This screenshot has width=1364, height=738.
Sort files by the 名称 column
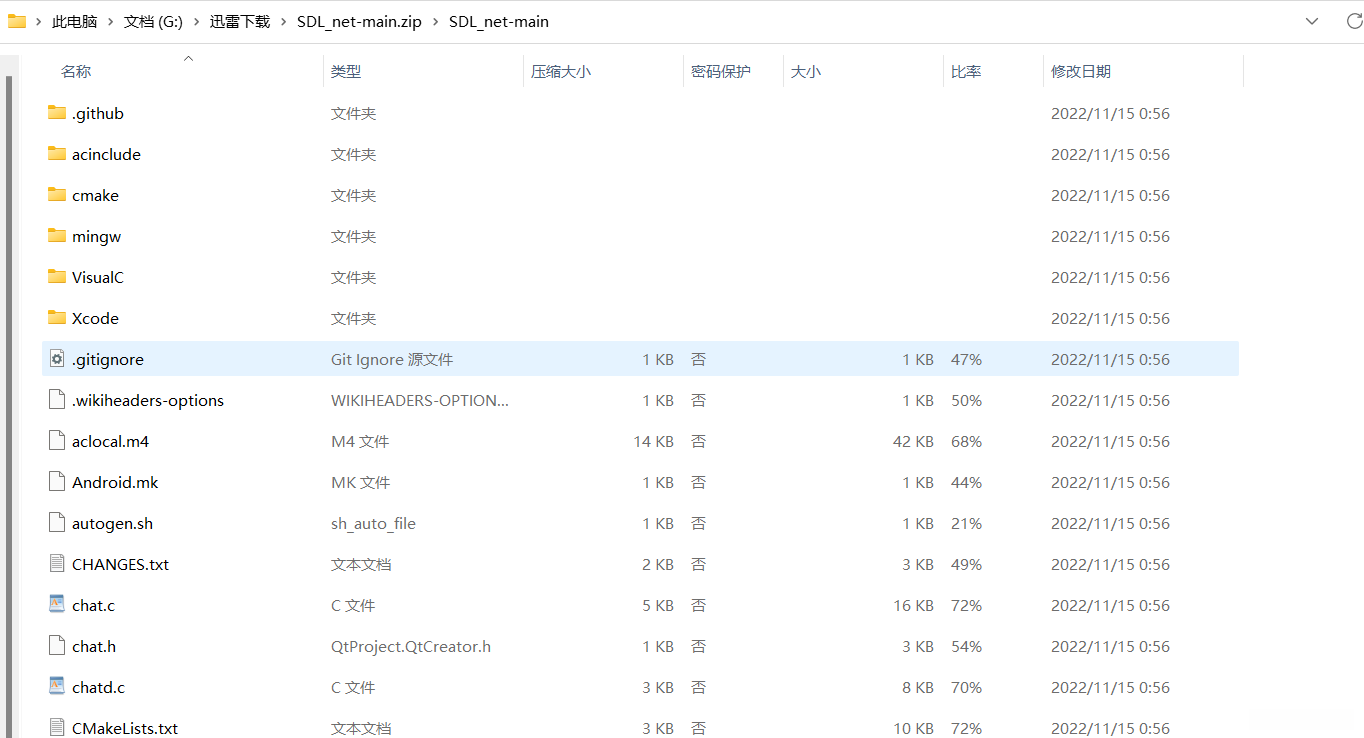point(76,71)
